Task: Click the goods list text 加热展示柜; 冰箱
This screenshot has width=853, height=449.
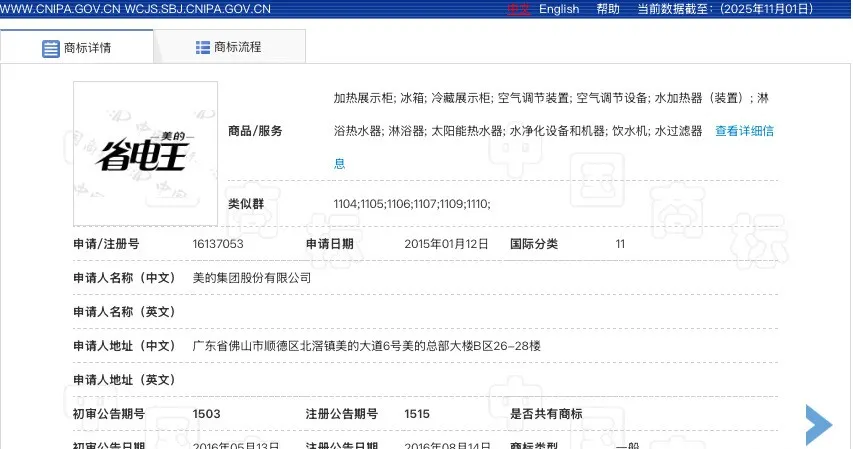Action: click(x=380, y=99)
